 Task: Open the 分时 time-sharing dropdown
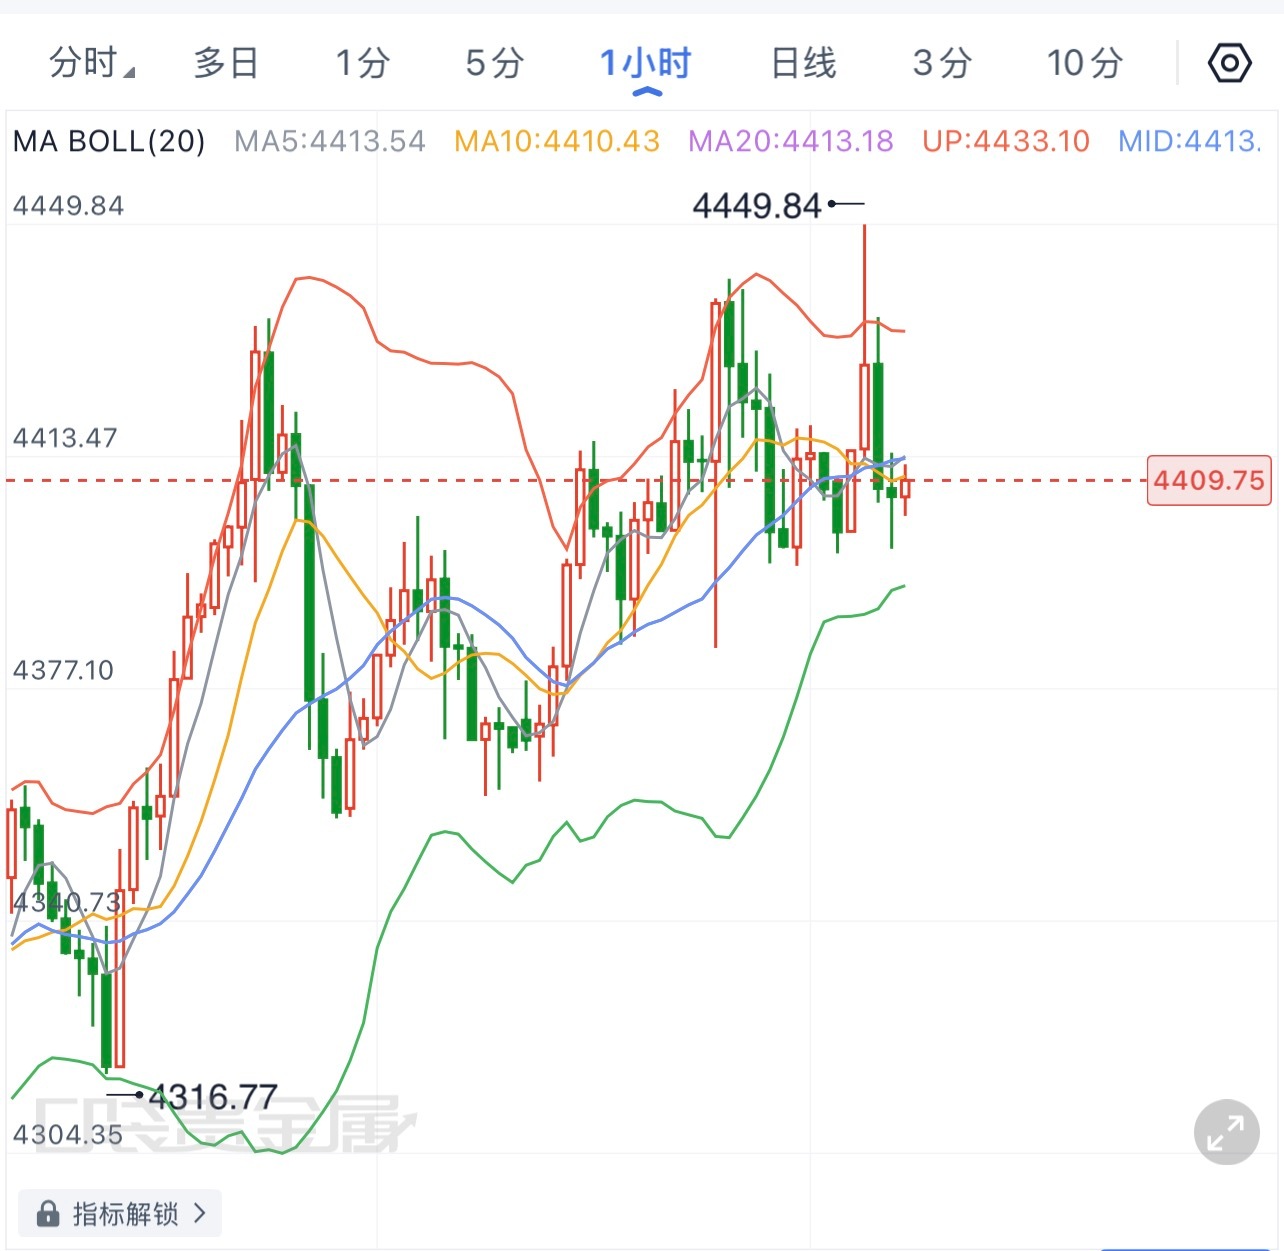click(x=92, y=63)
